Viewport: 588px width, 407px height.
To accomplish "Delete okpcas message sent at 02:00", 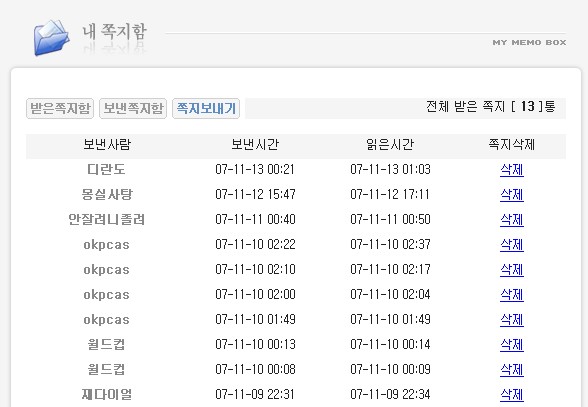I will pos(512,295).
